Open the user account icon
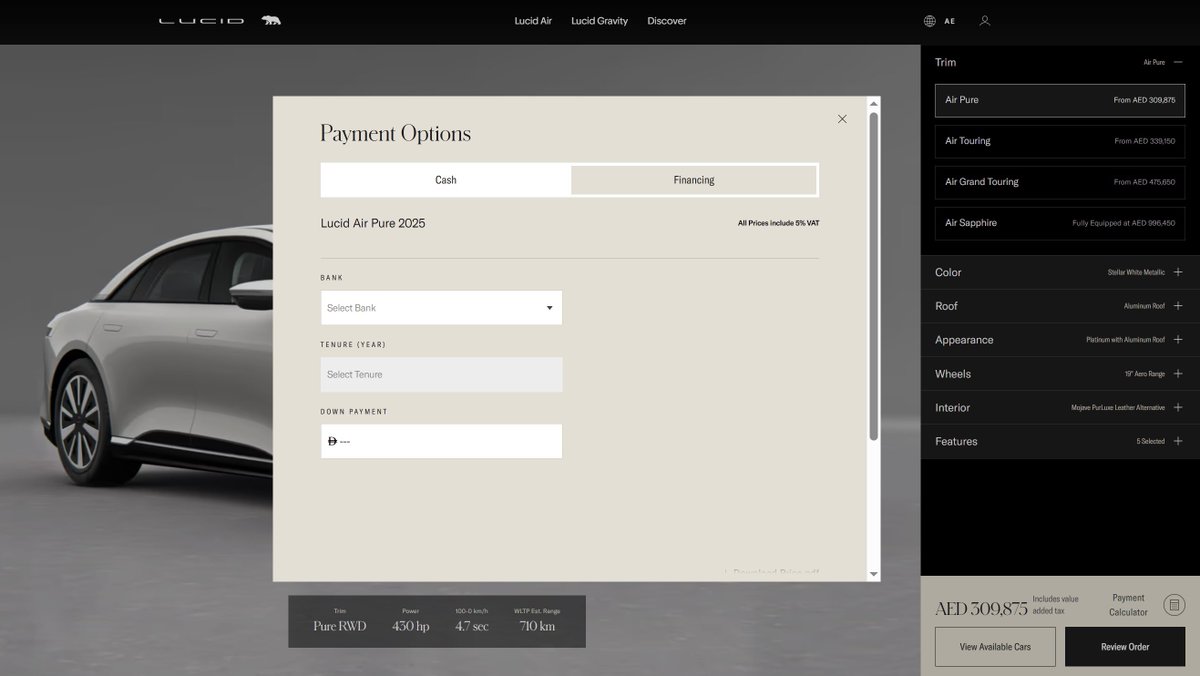This screenshot has height=676, width=1200. click(x=985, y=21)
